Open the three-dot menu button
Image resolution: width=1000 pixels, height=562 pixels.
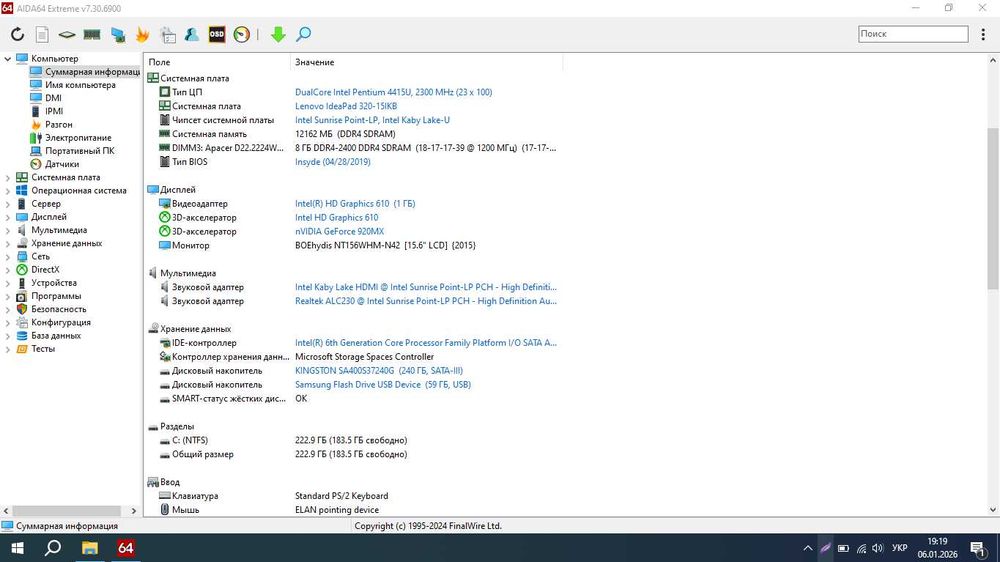(983, 34)
